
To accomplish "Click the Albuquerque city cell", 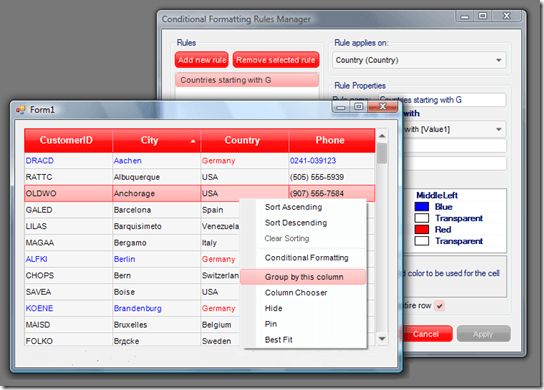I will tap(156, 177).
